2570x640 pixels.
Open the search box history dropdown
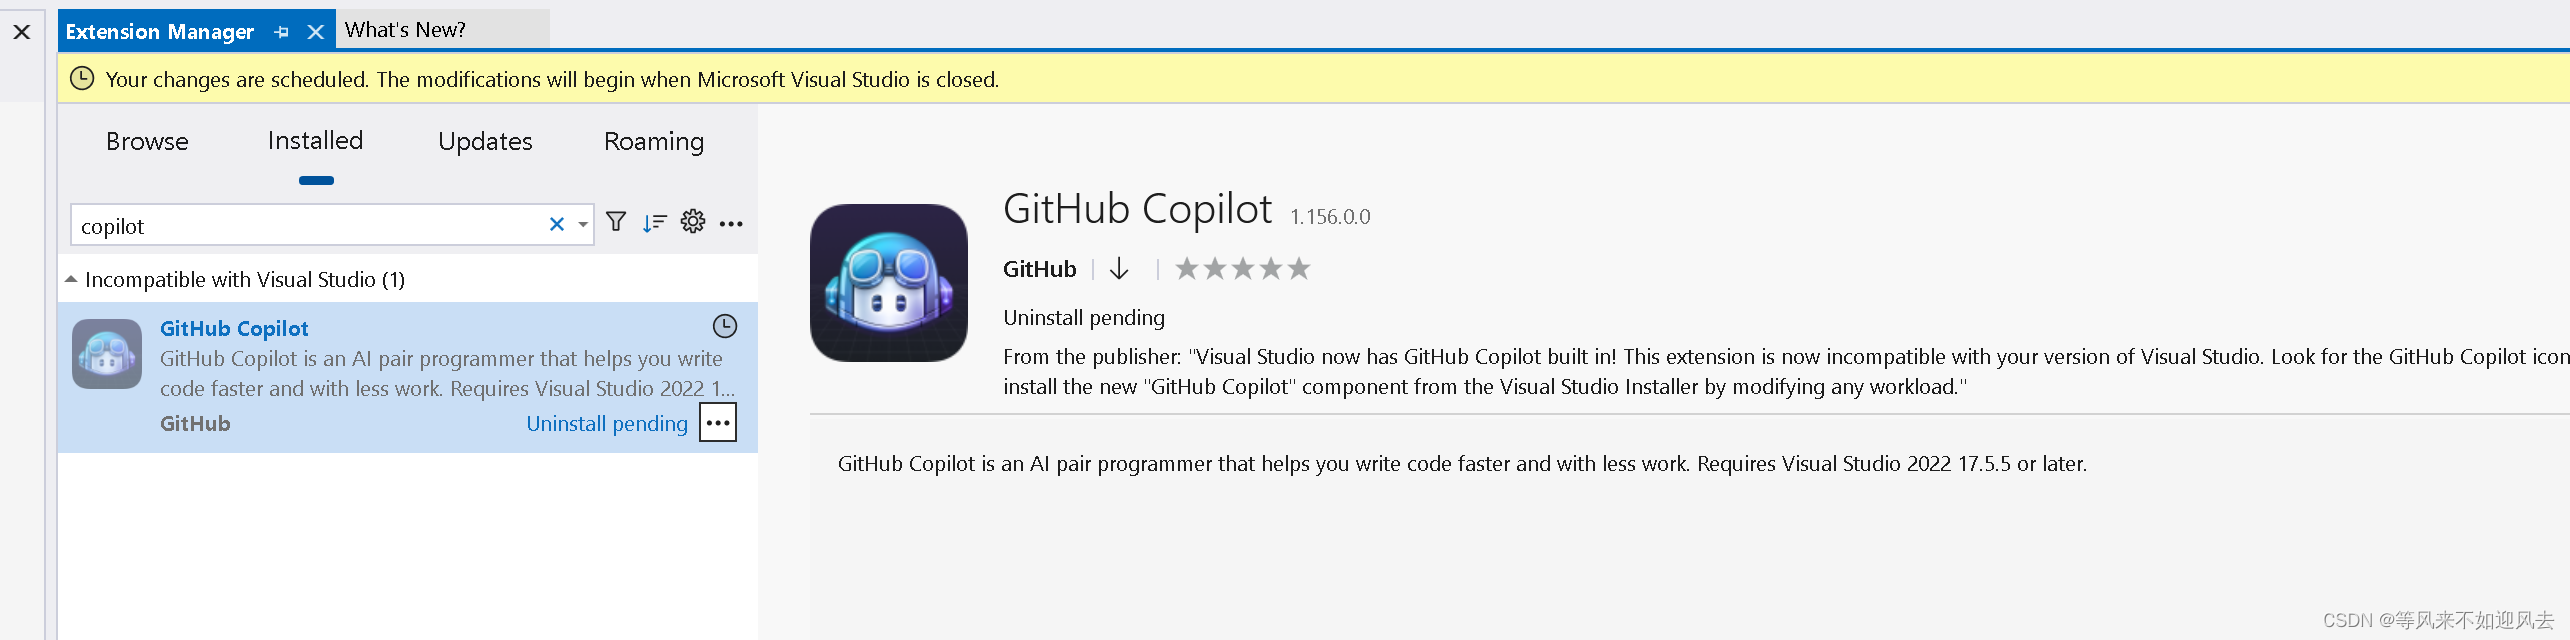point(582,225)
